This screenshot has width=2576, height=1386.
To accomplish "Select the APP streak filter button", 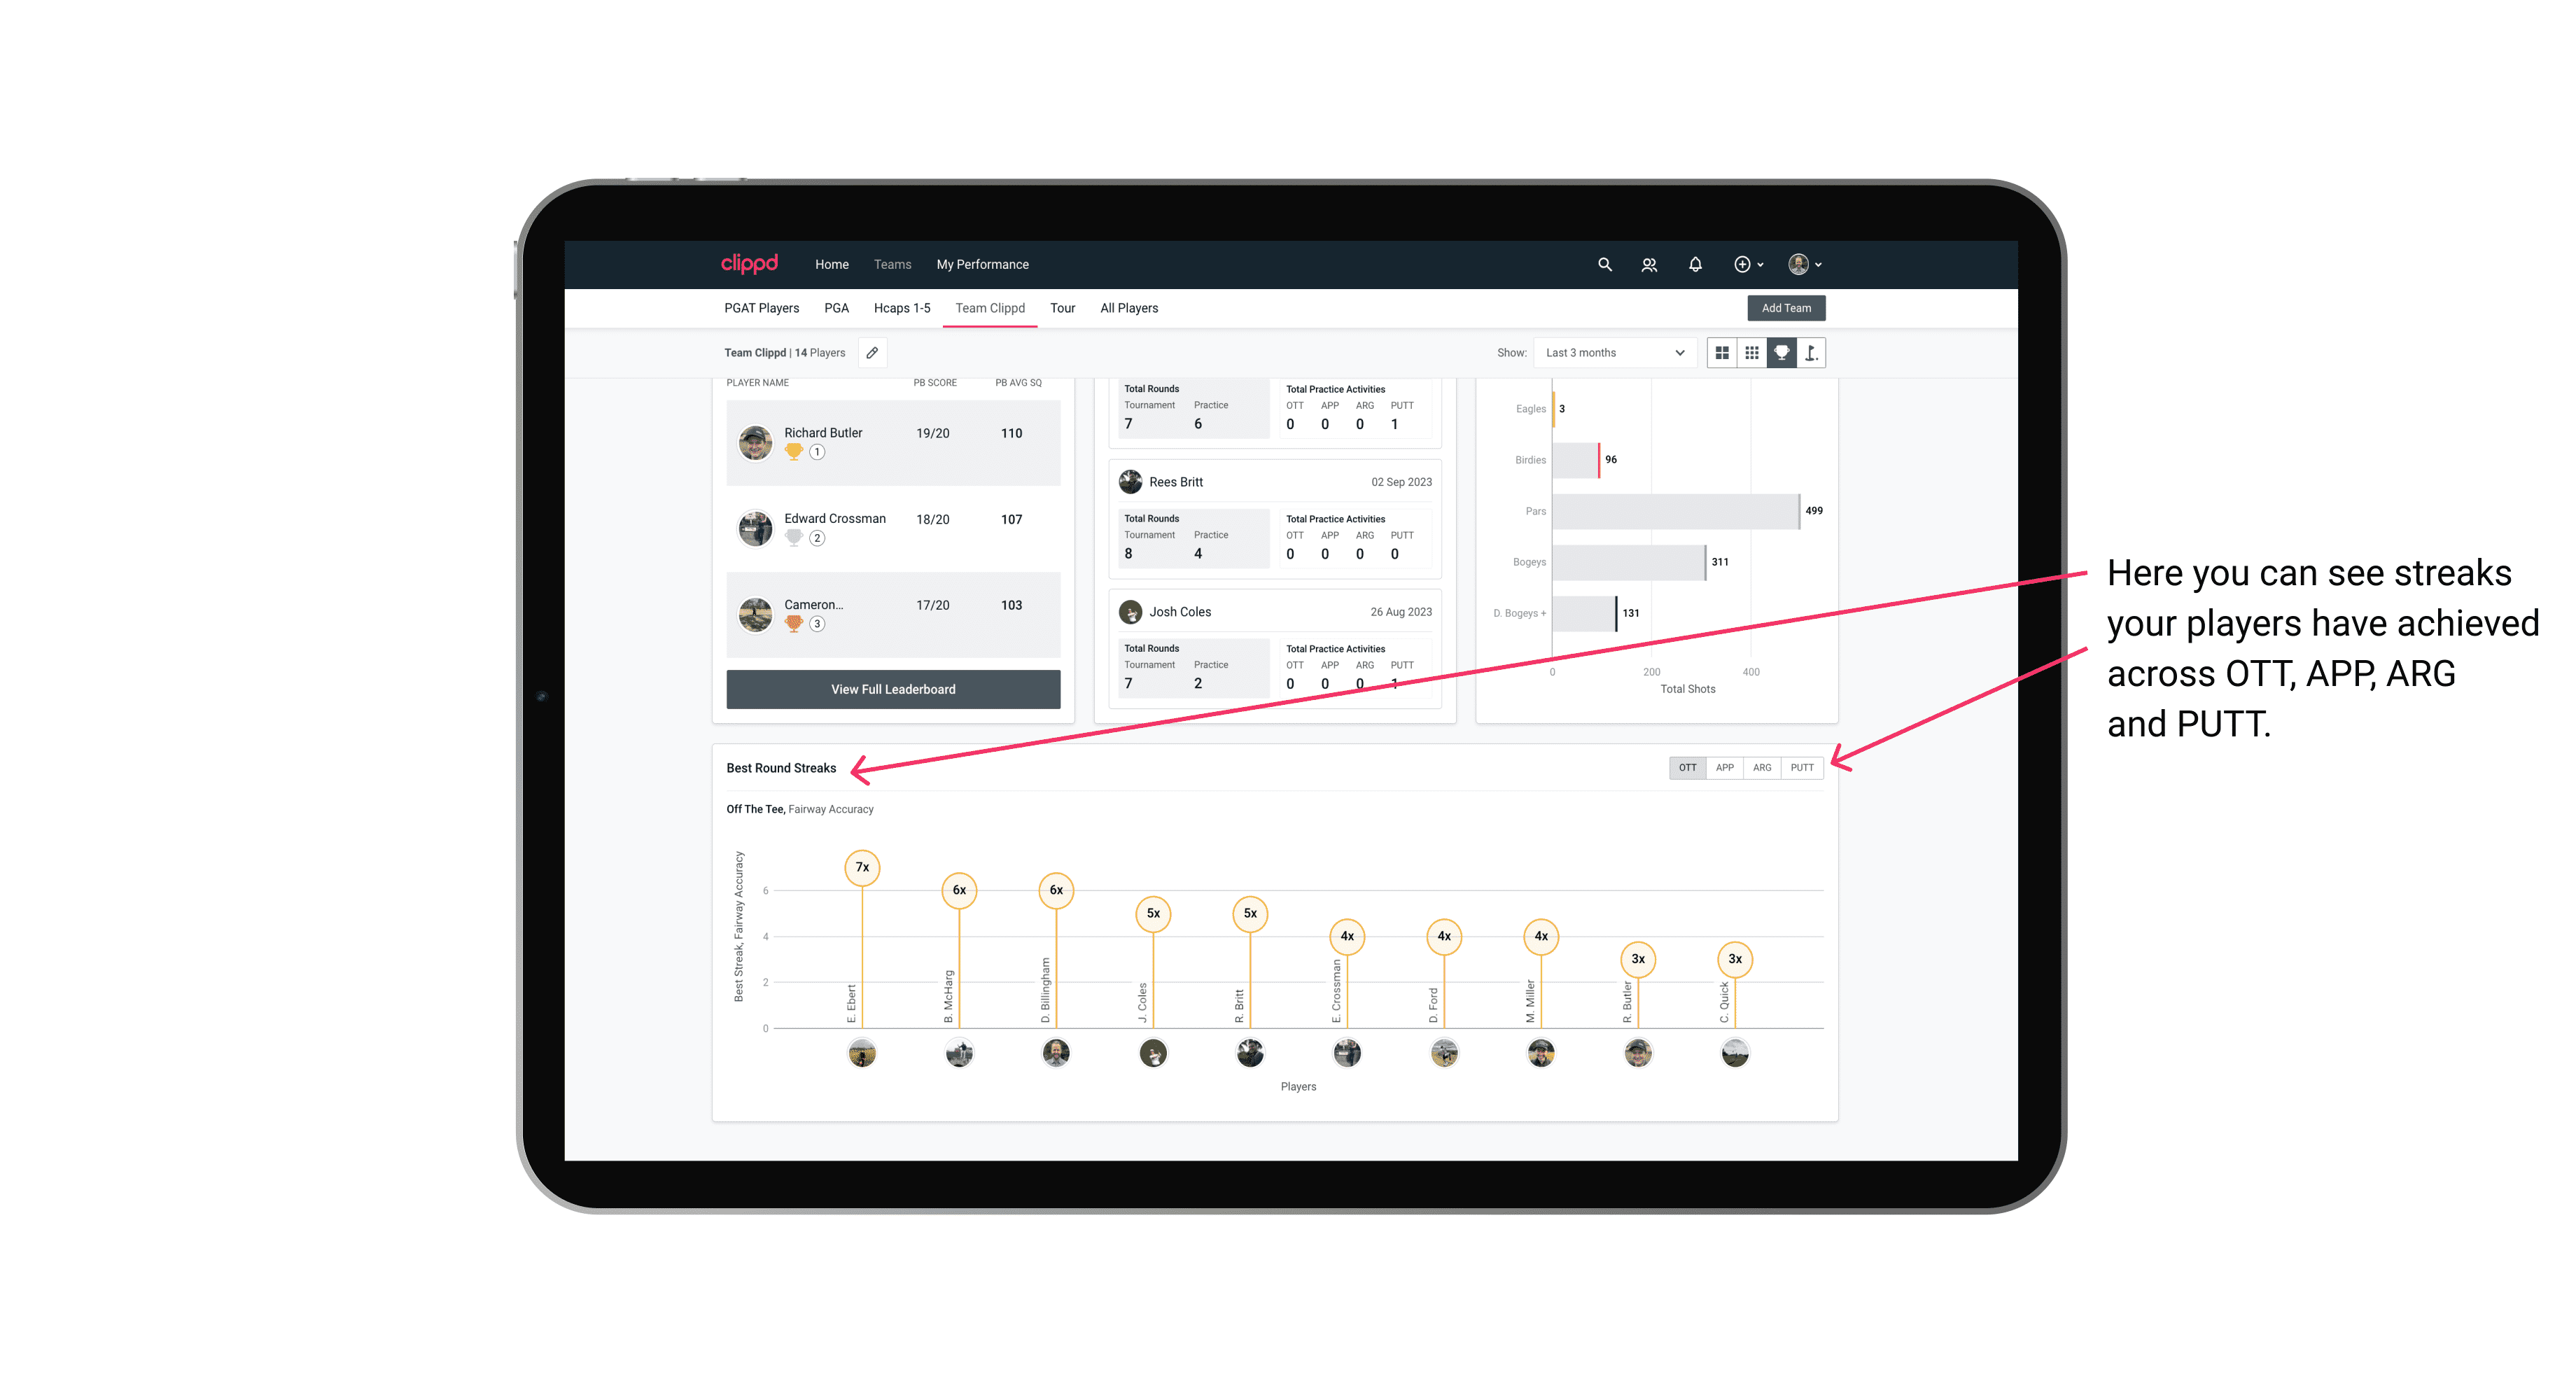I will (x=1723, y=768).
